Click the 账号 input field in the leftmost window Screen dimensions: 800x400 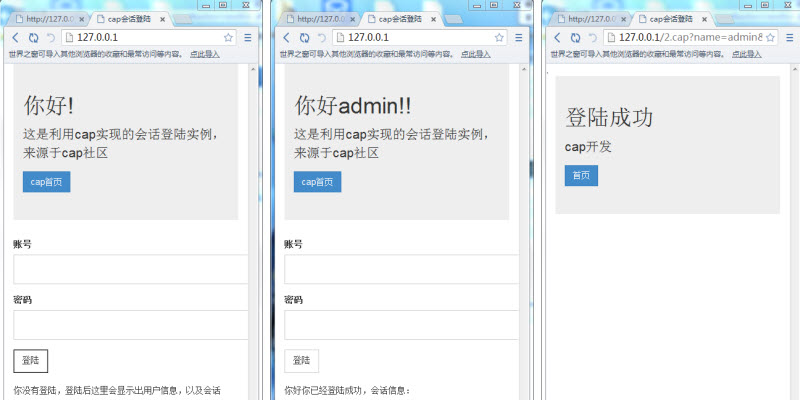pyautogui.click(x=130, y=269)
